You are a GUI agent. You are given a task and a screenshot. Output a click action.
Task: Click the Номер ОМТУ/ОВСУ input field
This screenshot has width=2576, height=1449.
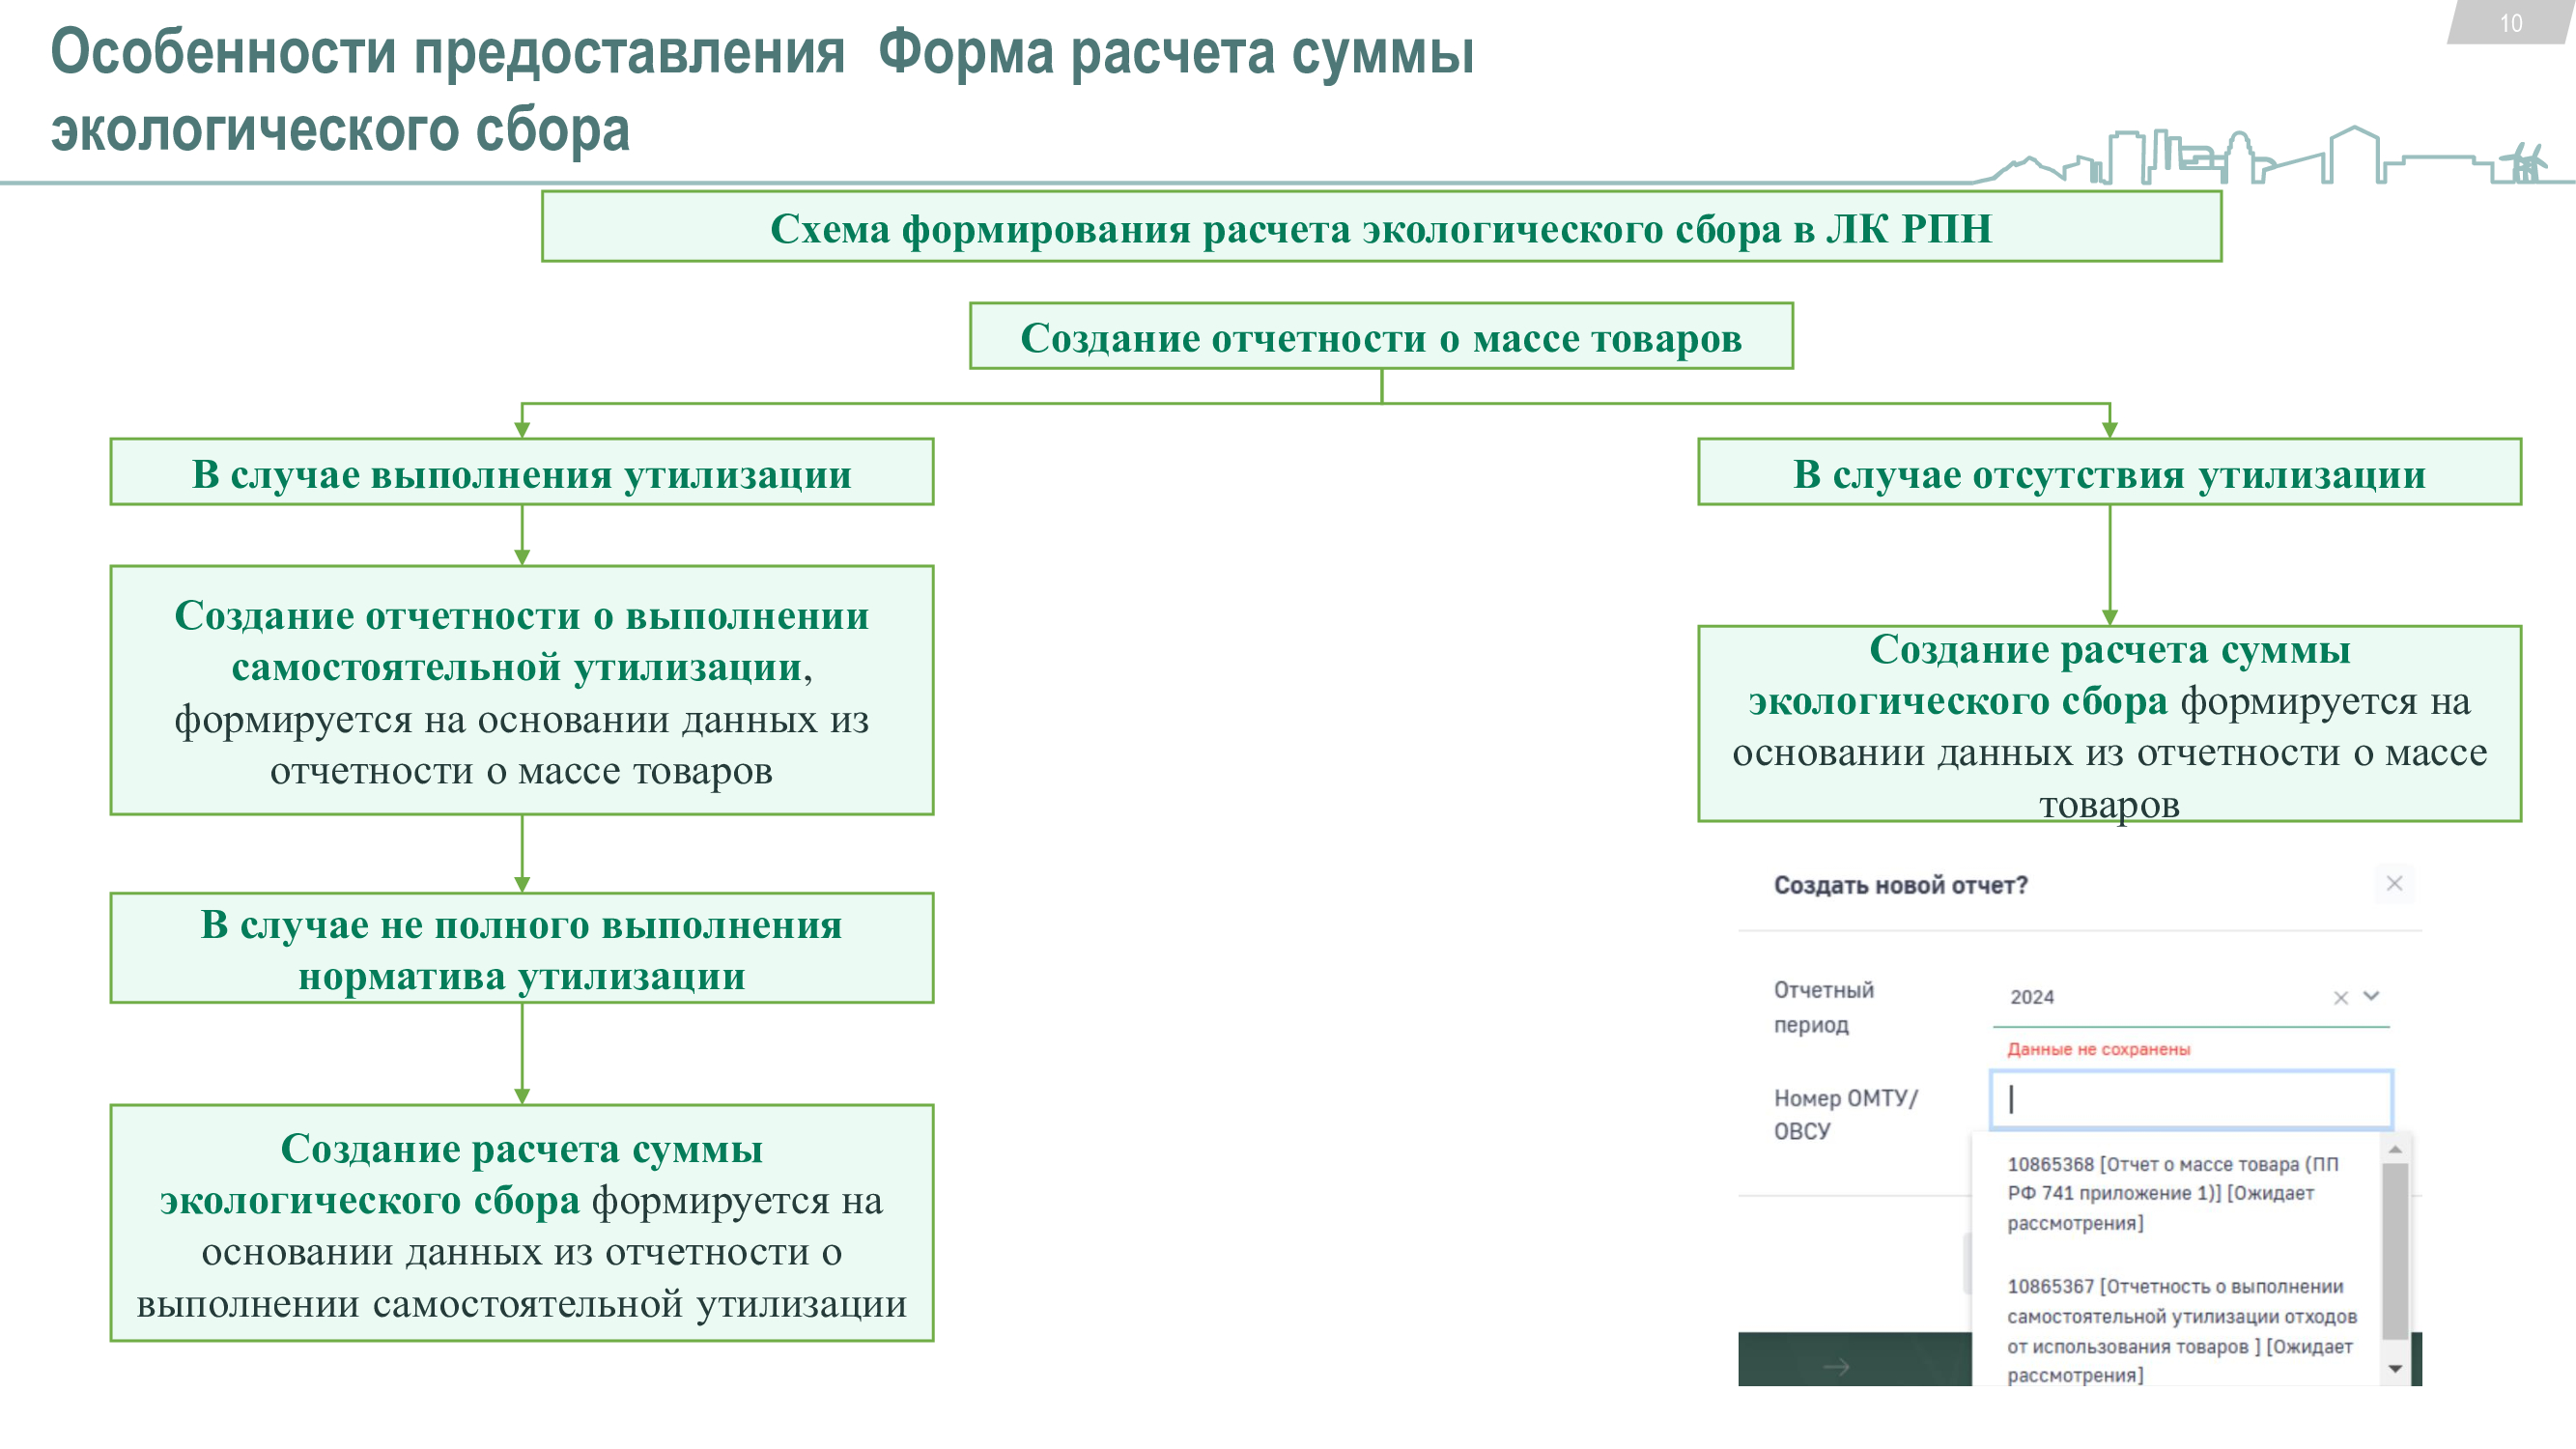[2190, 1099]
